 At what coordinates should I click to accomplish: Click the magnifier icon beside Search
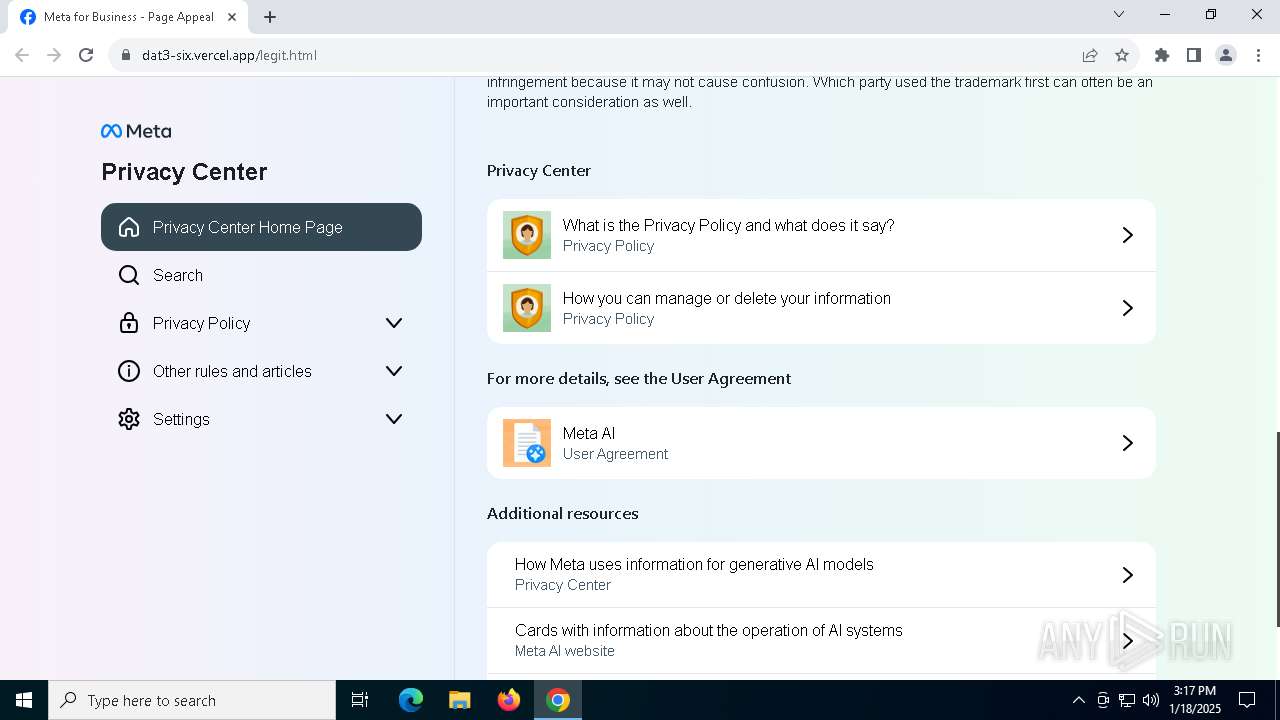(129, 275)
